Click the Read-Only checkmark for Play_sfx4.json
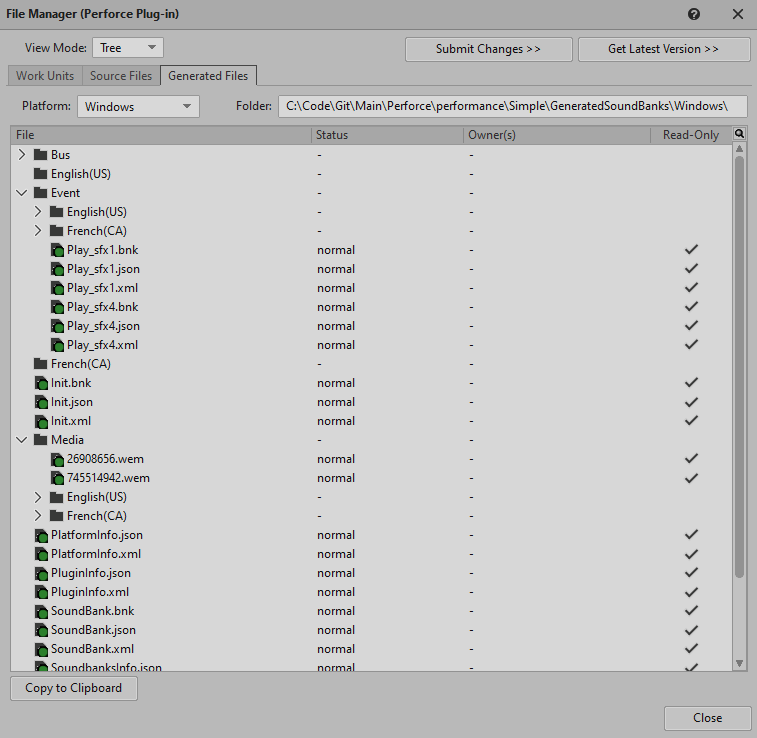The height and width of the screenshot is (738, 757). click(x=690, y=326)
